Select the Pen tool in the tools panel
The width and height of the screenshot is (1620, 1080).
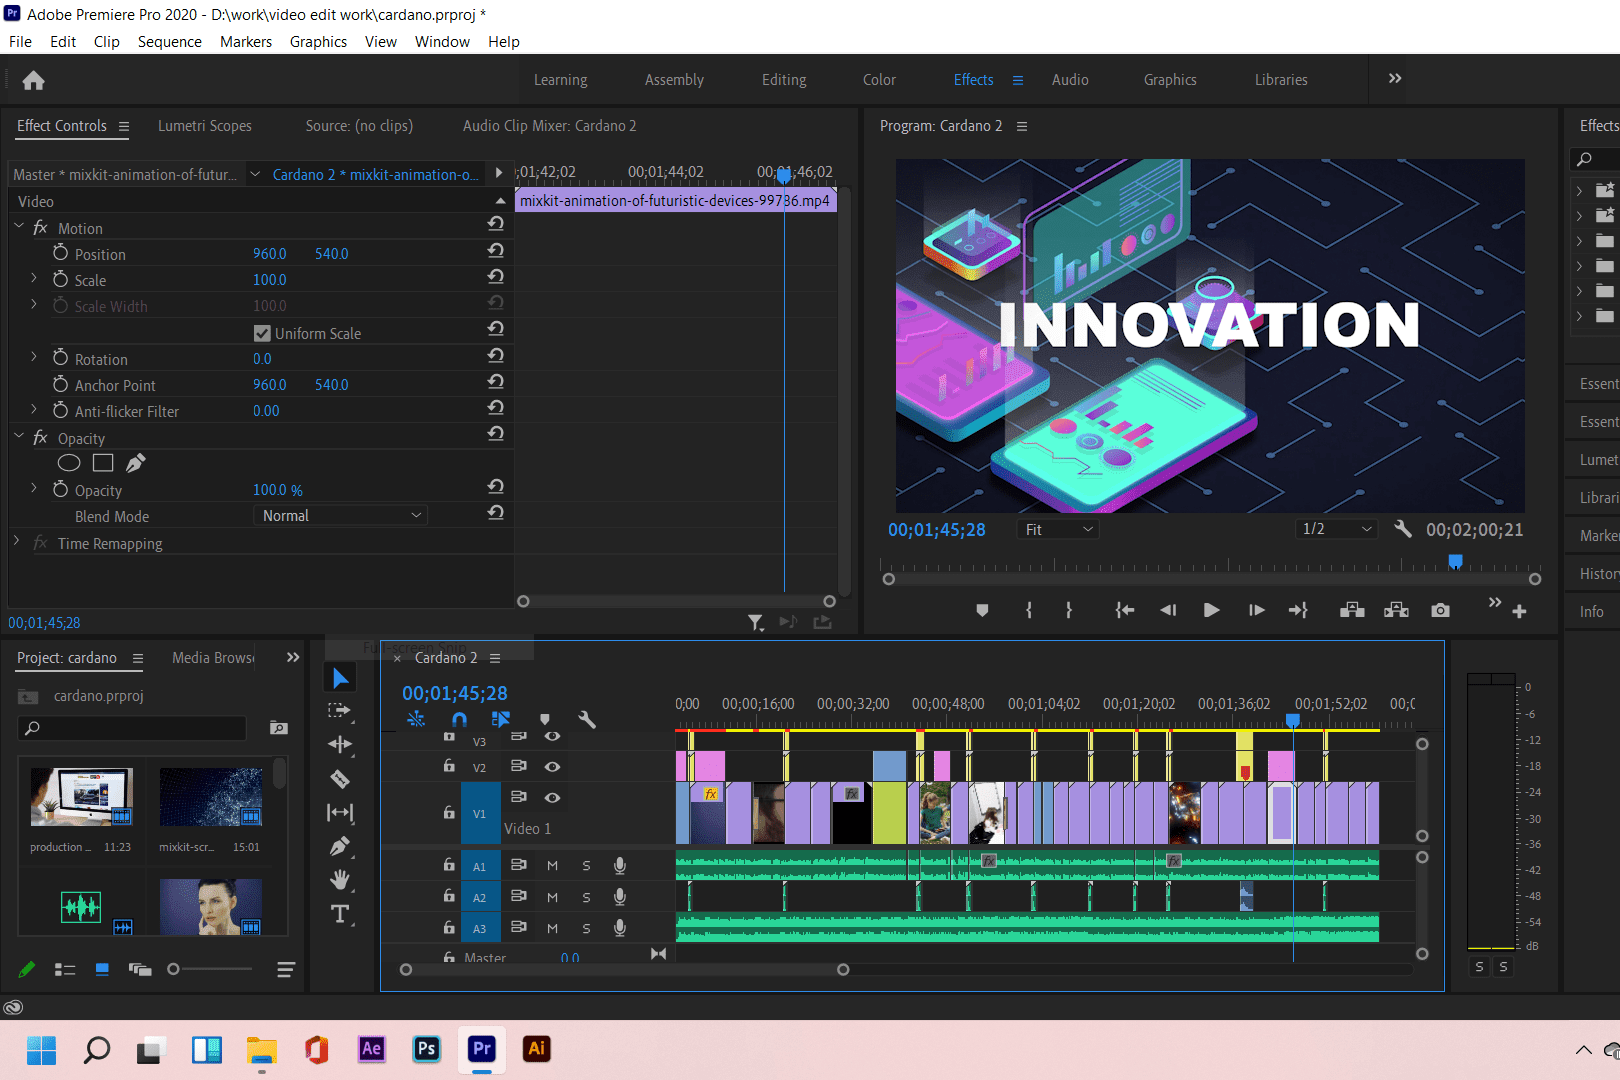point(340,847)
